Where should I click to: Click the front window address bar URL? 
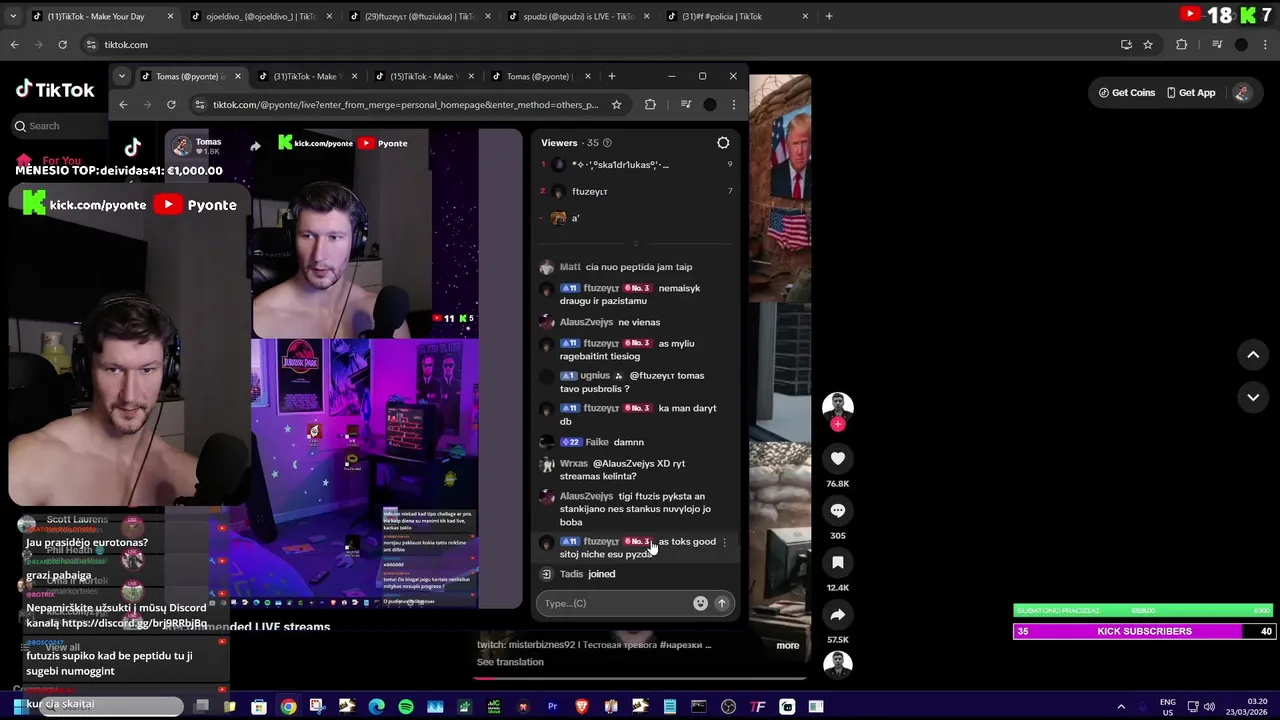(405, 104)
